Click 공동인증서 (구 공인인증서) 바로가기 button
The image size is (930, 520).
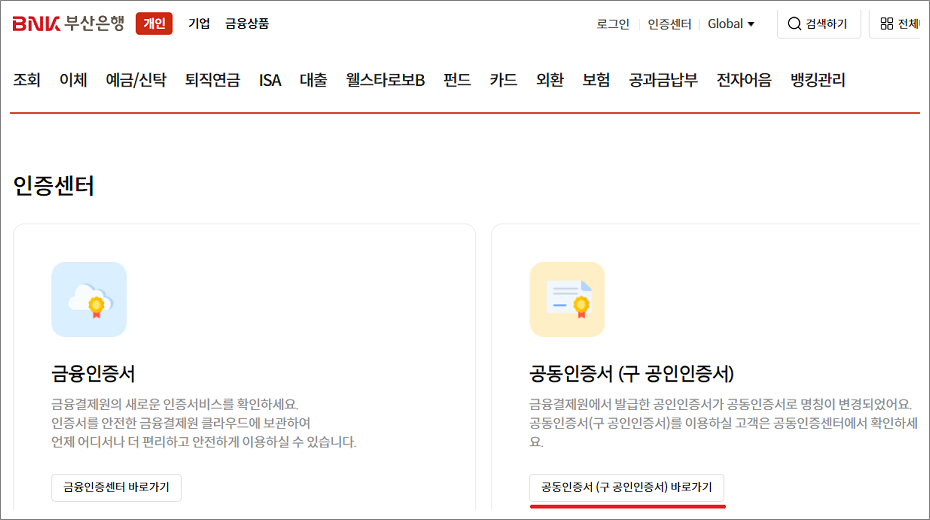click(x=626, y=487)
